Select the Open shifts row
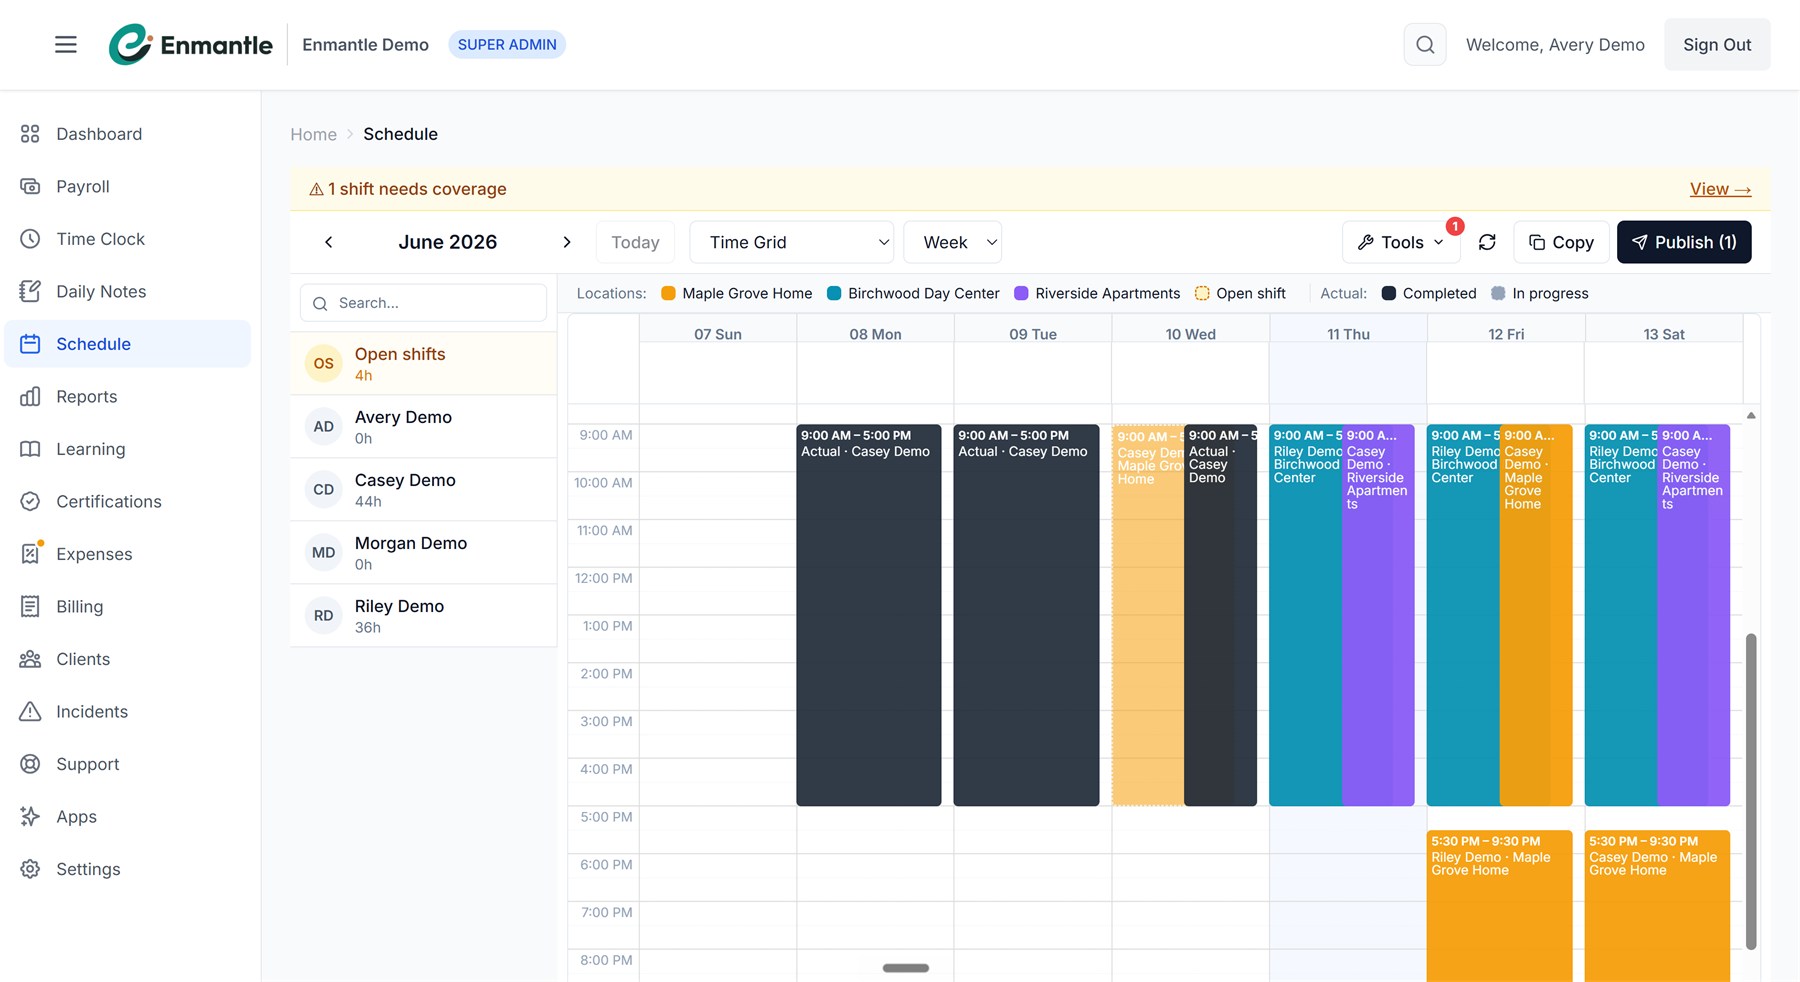1800x982 pixels. pos(423,364)
